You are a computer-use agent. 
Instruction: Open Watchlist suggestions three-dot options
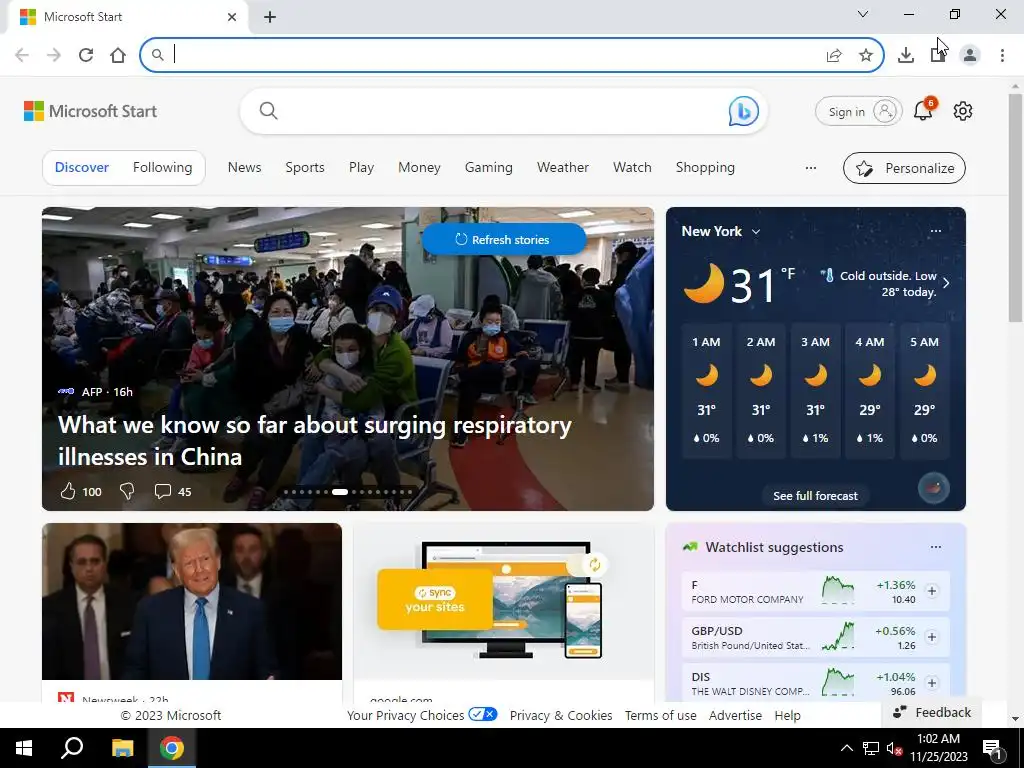click(936, 547)
